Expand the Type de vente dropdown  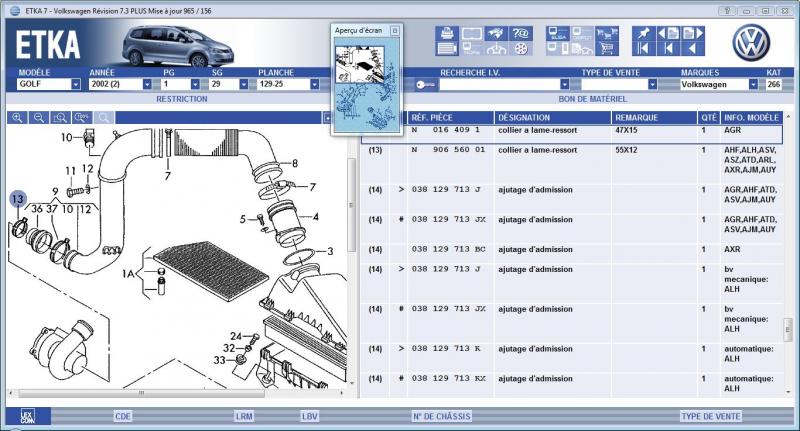click(x=652, y=84)
